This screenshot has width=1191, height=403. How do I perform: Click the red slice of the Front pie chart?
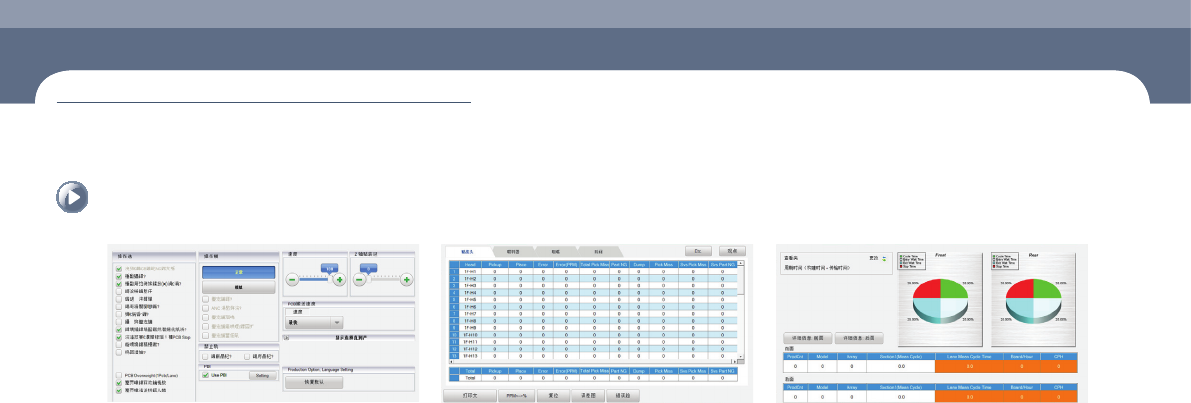(x=928, y=288)
